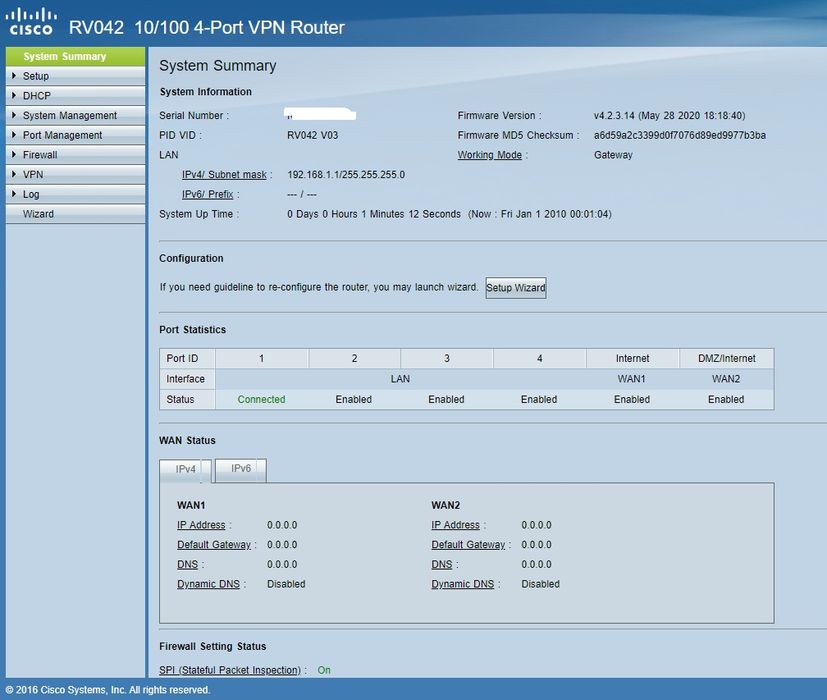Click Enabled status under WAN1

tap(632, 399)
